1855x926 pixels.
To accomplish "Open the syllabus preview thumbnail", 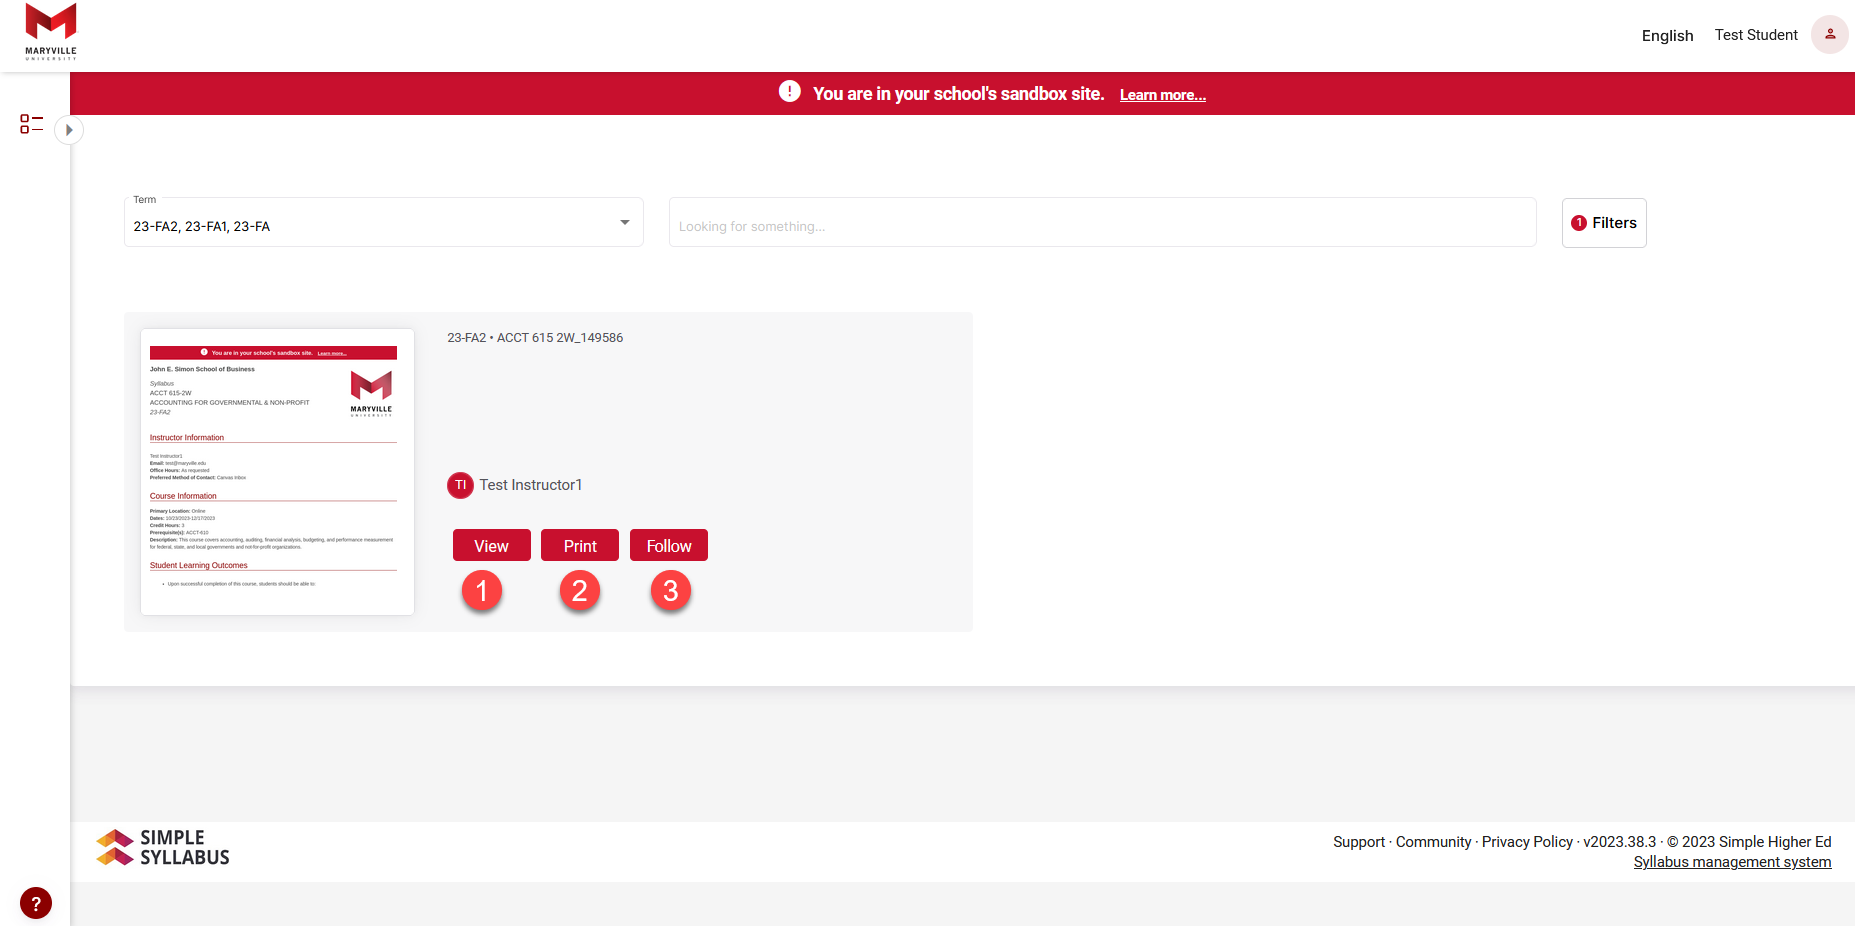I will pyautogui.click(x=278, y=472).
